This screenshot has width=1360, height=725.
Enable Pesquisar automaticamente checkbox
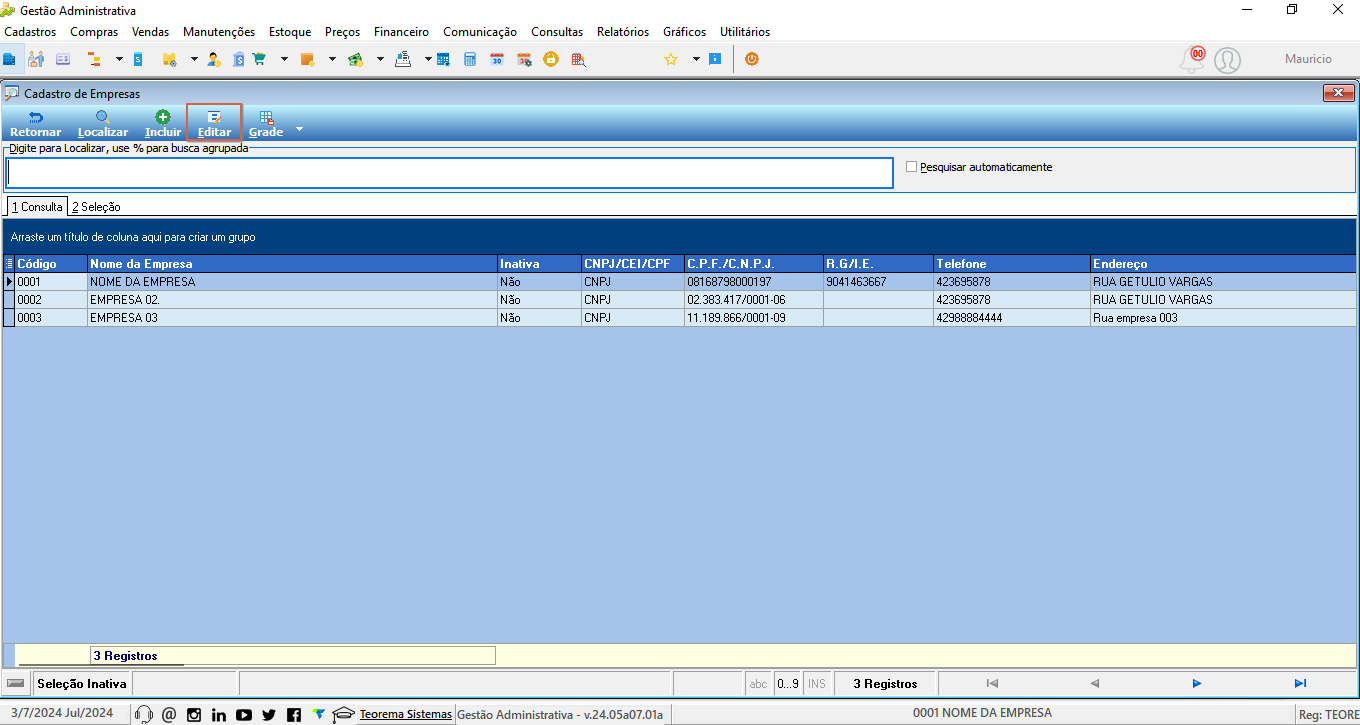911,167
